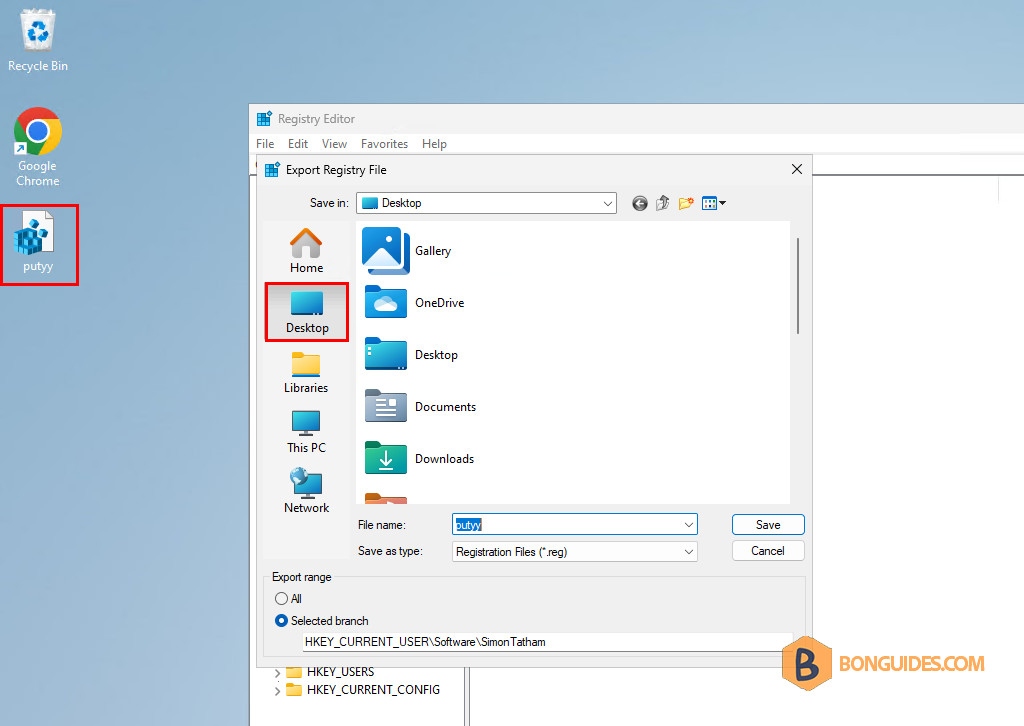The image size is (1024, 726).
Task: Select the Documents folder in file list
Action: tap(420, 407)
